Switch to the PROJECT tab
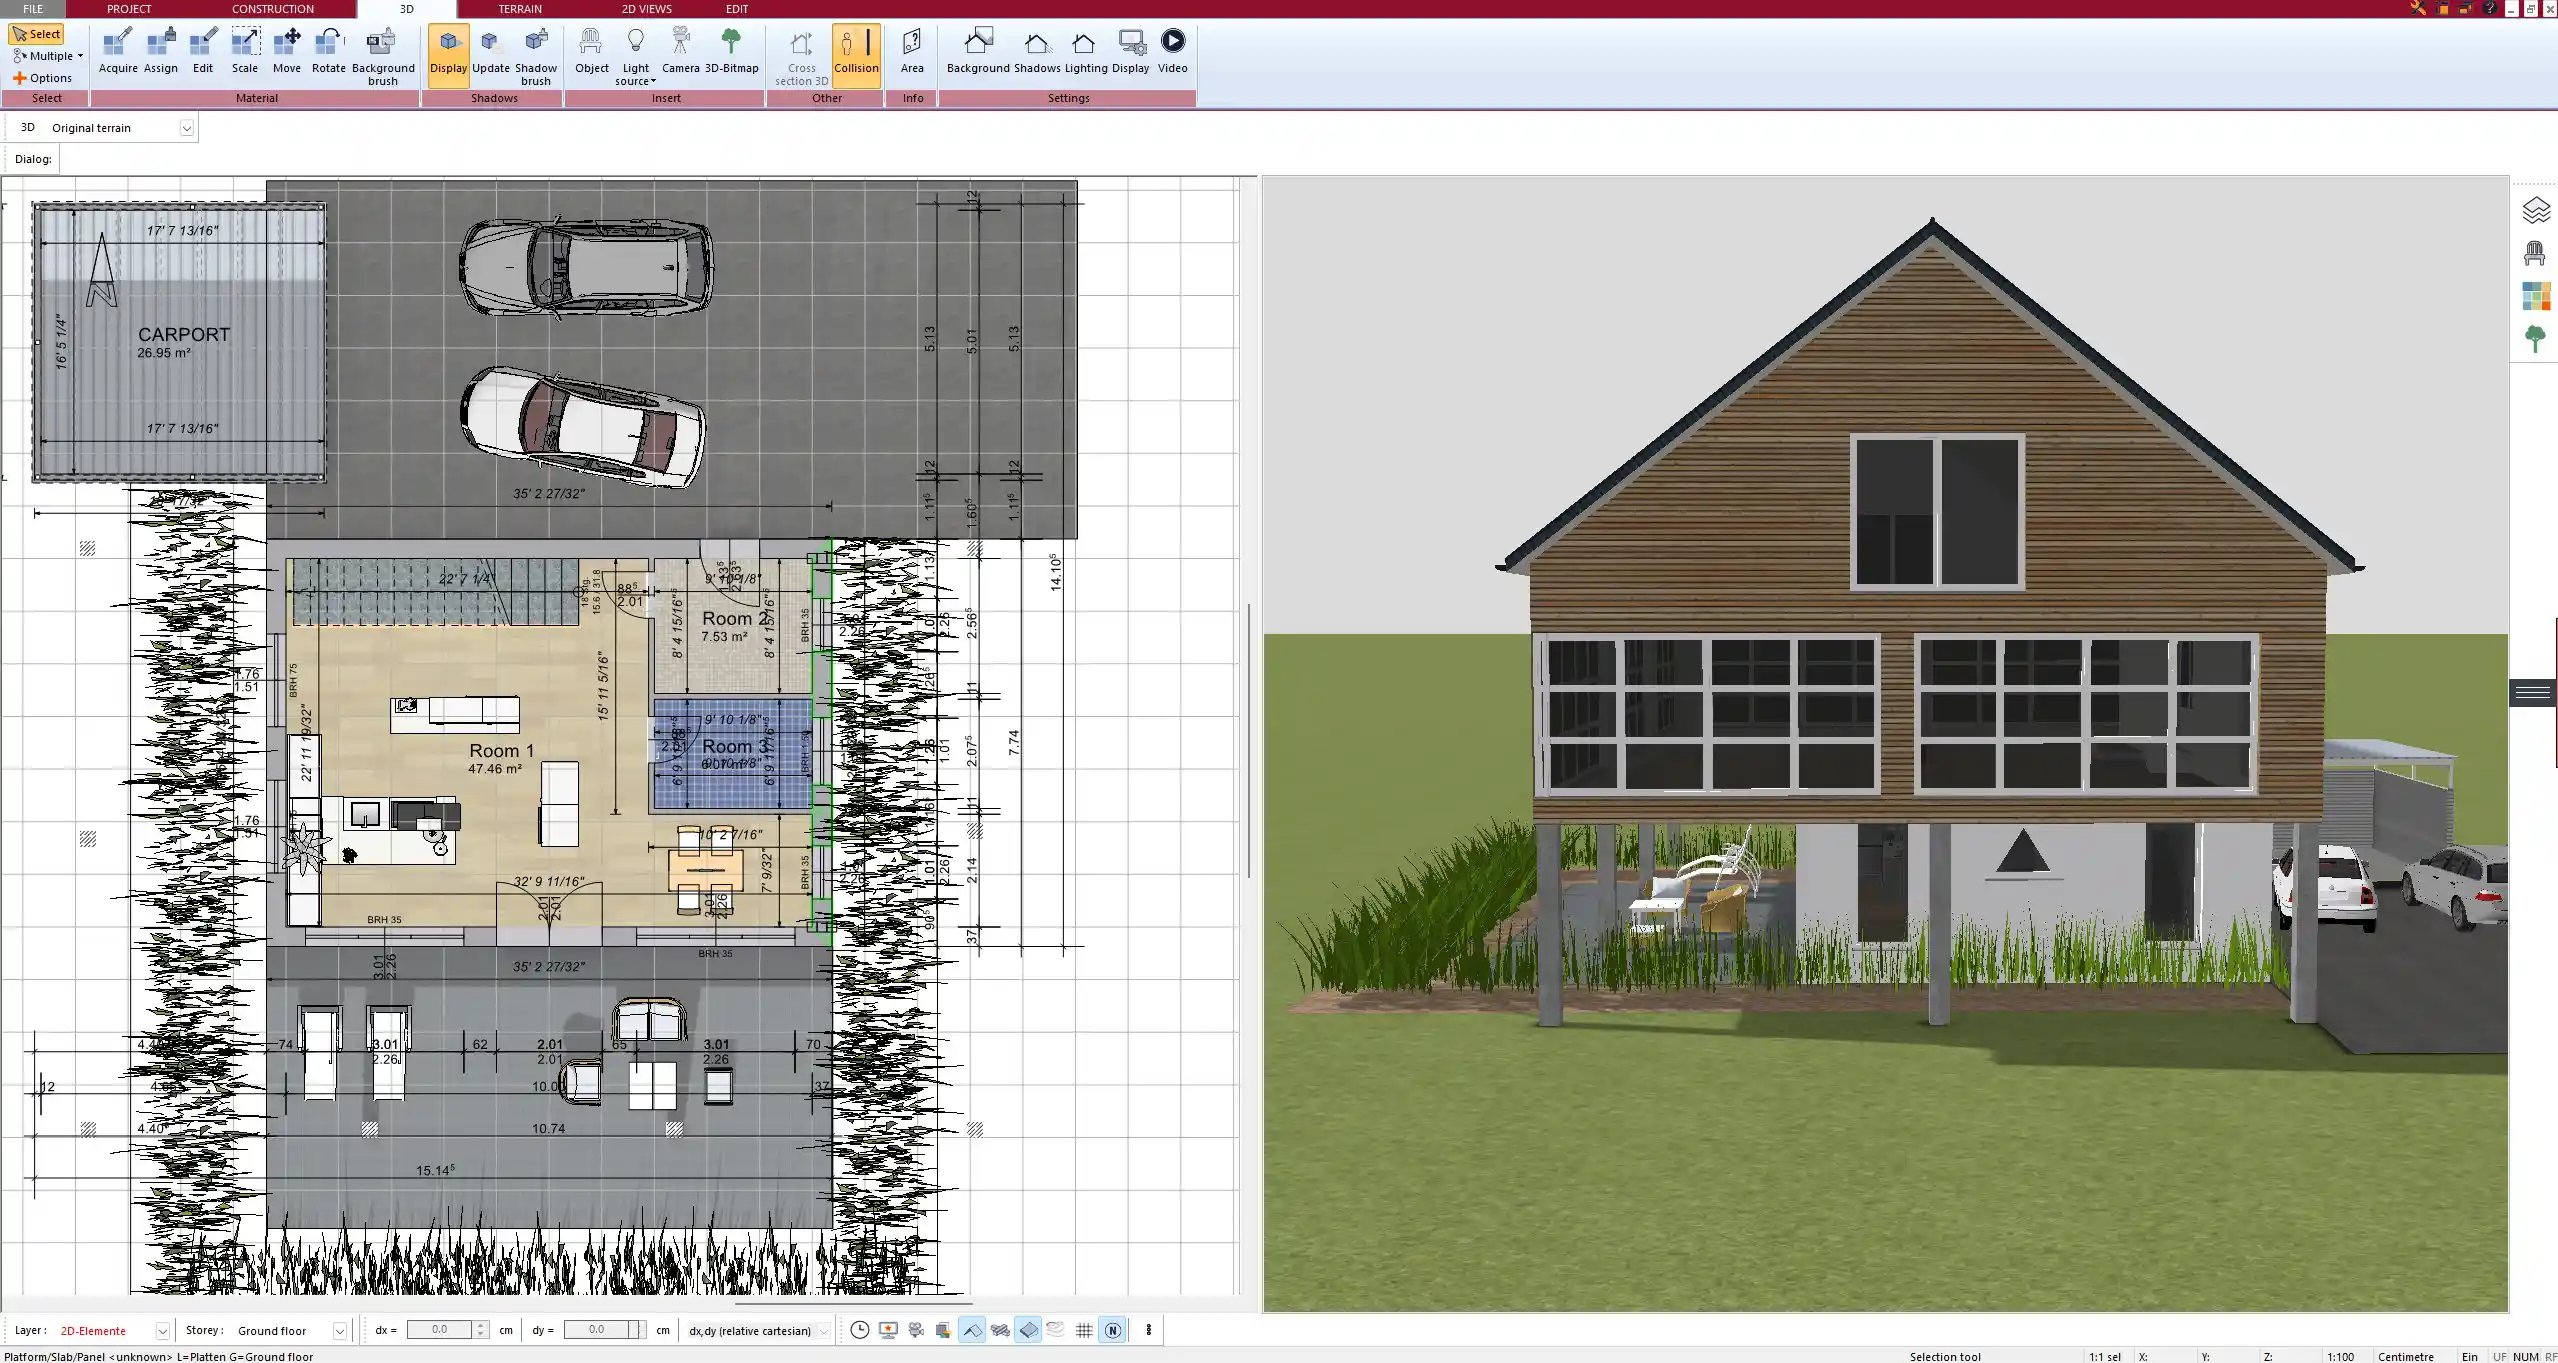The width and height of the screenshot is (2558, 1363). coord(129,9)
